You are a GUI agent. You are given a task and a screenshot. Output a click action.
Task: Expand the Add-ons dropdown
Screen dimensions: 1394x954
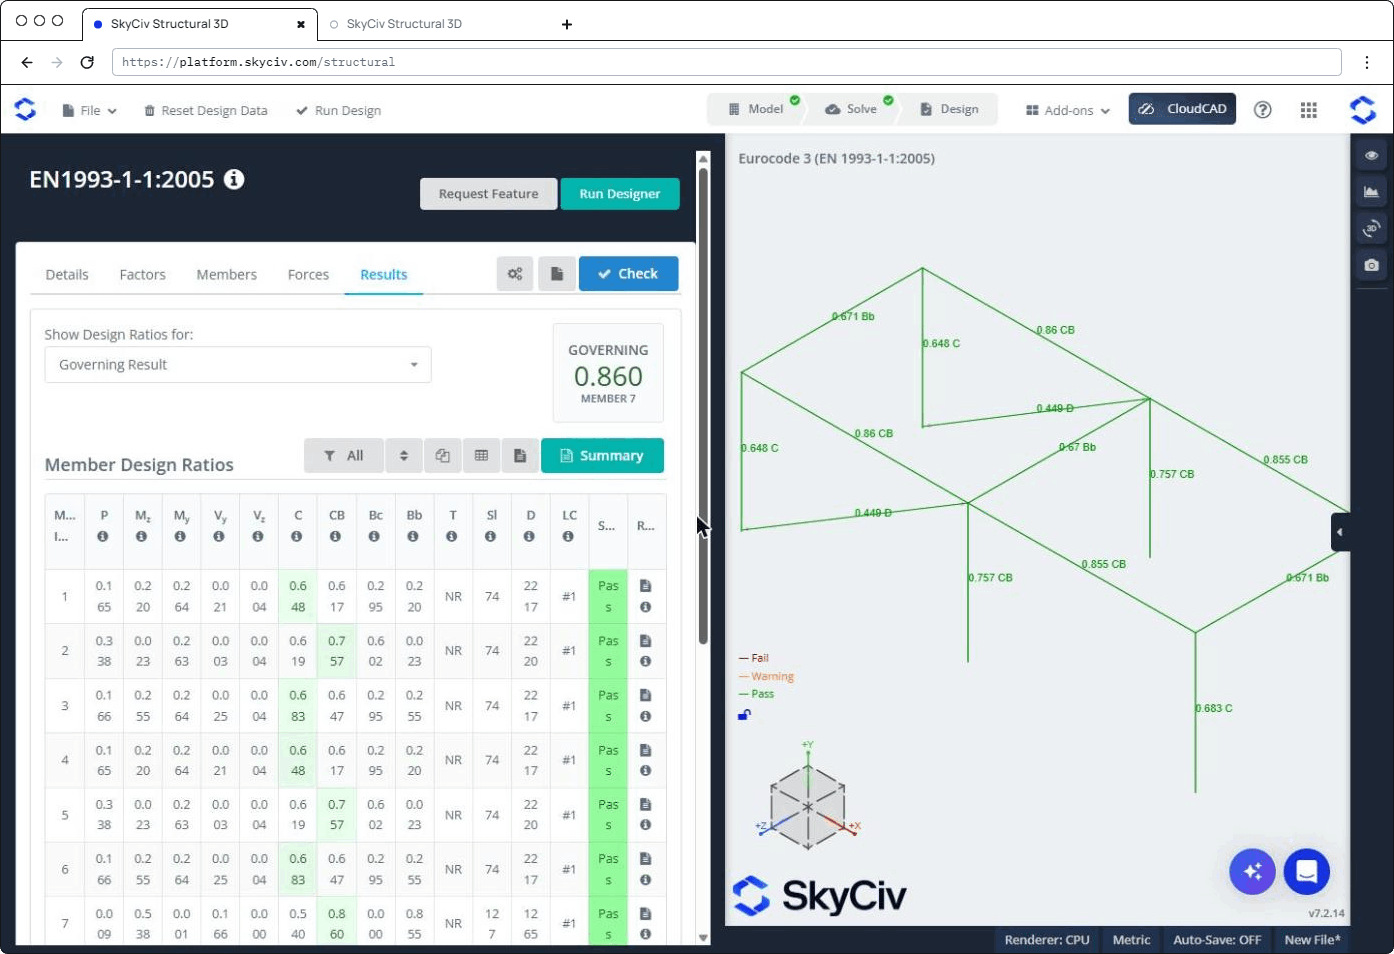(1068, 111)
